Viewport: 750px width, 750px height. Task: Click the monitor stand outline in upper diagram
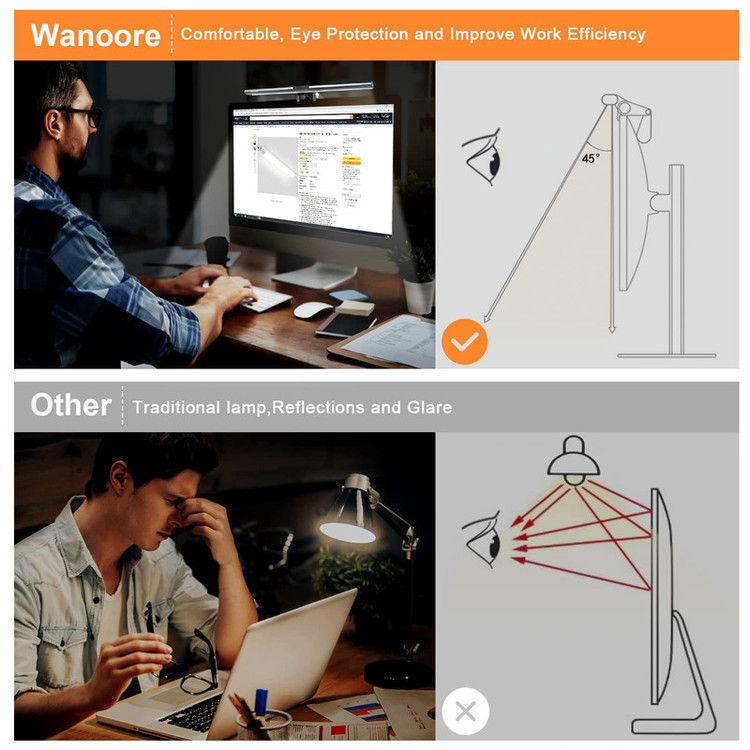(673, 261)
